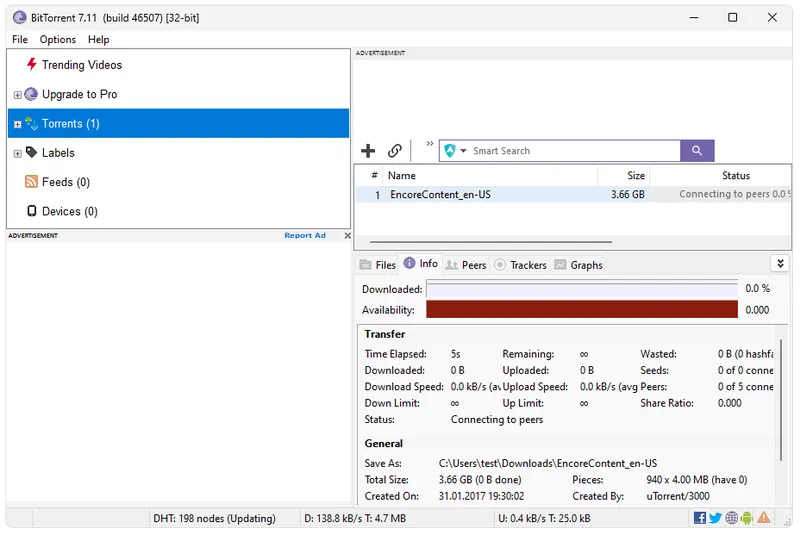This screenshot has height=535, width=800.
Task: Expand the Upgrade to Pro node
Action: 17,95
